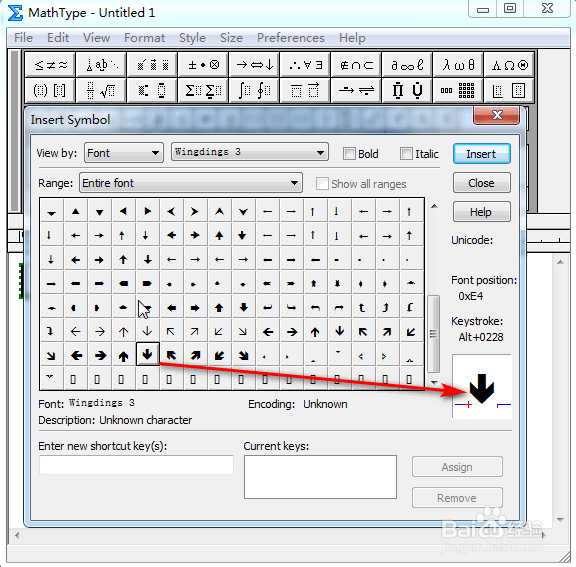Open the Format menu
Viewport: 576px width, 567px height.
[144, 38]
